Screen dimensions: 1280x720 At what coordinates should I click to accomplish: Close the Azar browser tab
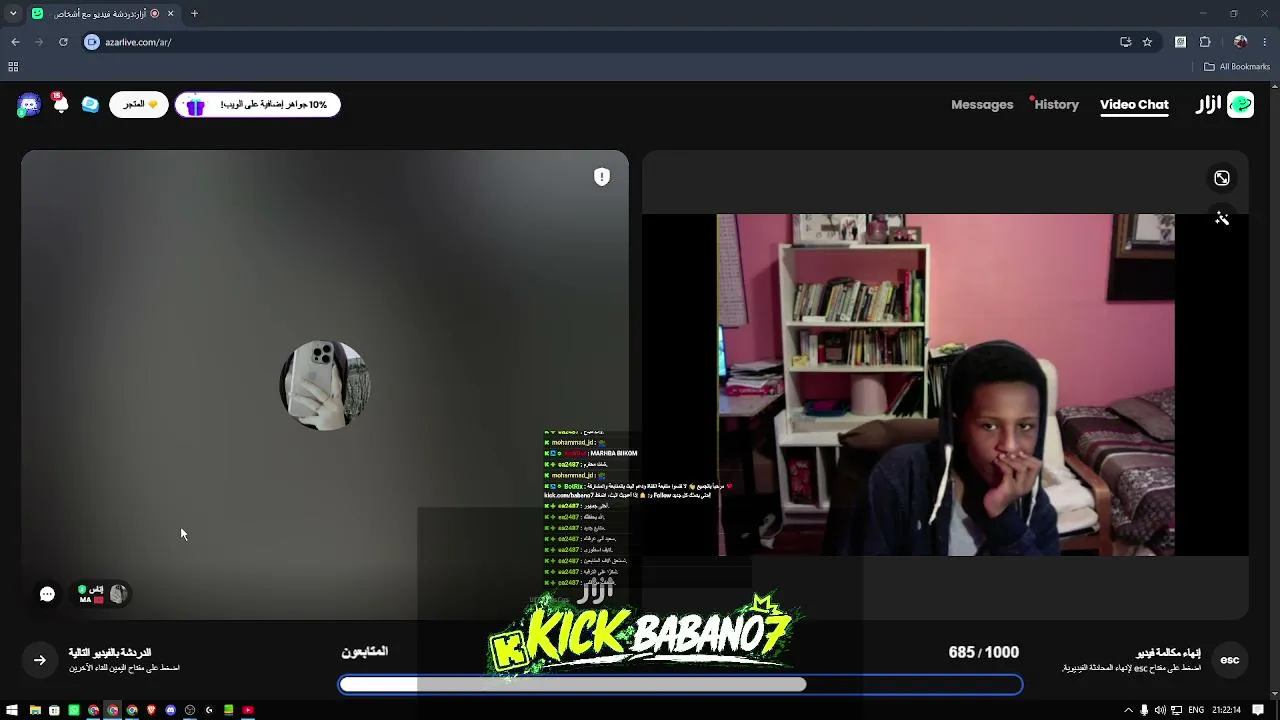tap(170, 14)
